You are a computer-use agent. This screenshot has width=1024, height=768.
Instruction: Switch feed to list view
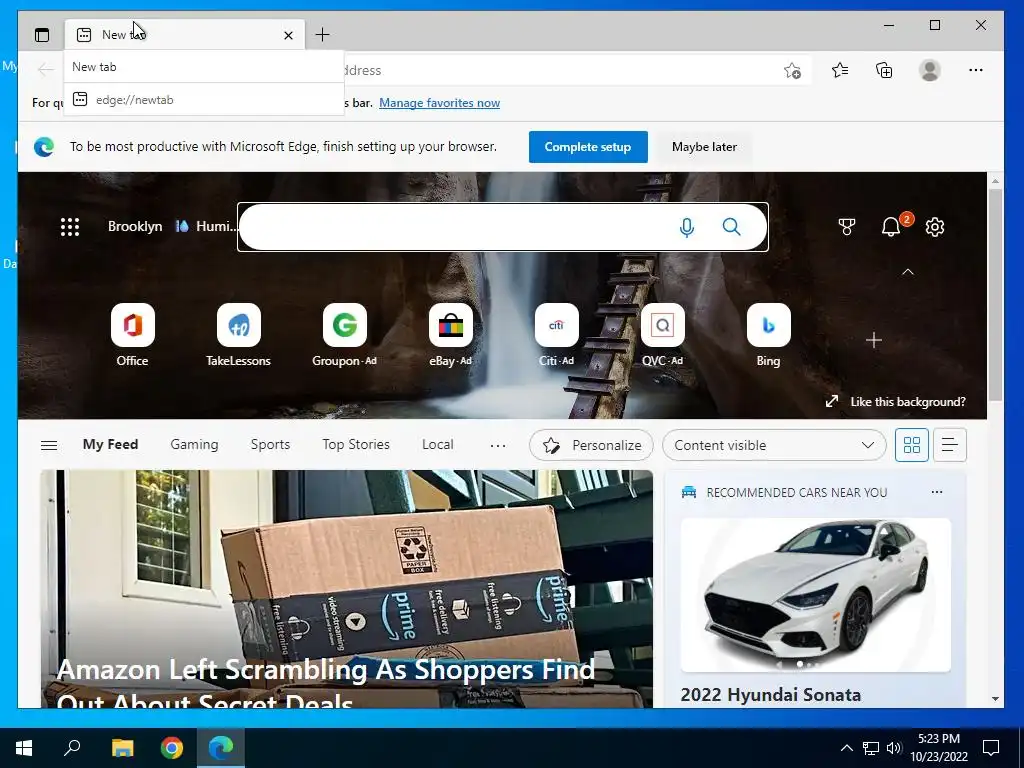pyautogui.click(x=950, y=445)
